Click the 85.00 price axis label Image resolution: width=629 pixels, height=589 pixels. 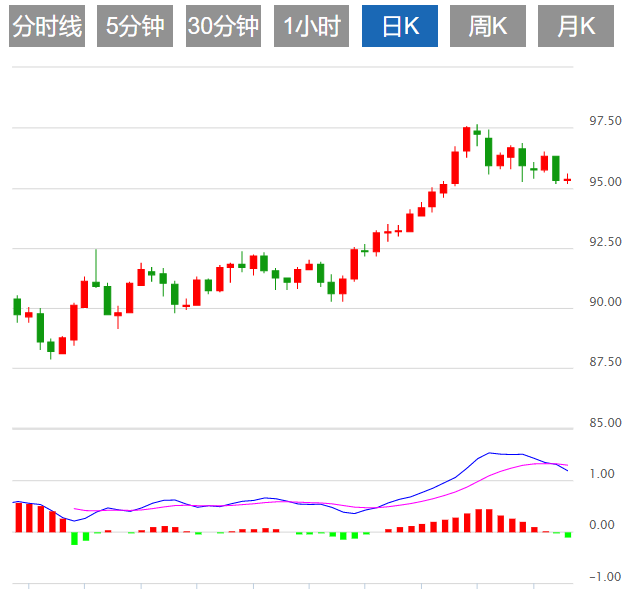tap(606, 423)
